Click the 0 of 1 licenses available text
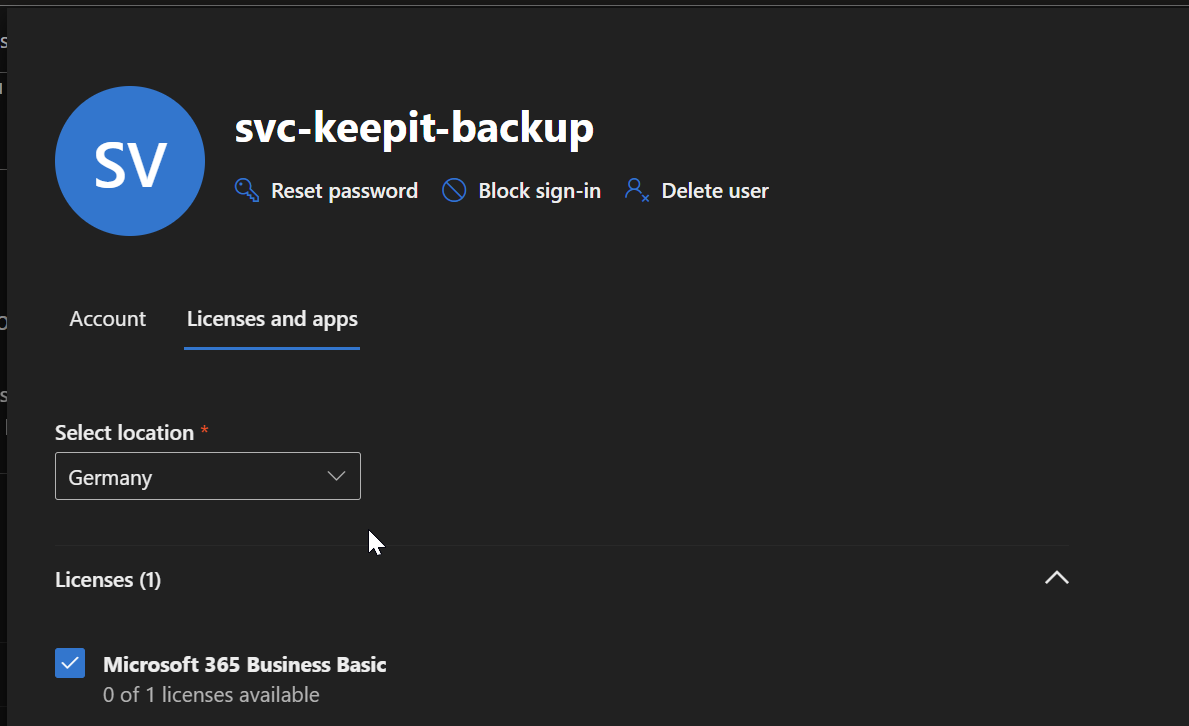This screenshot has width=1189, height=726. pos(211,694)
